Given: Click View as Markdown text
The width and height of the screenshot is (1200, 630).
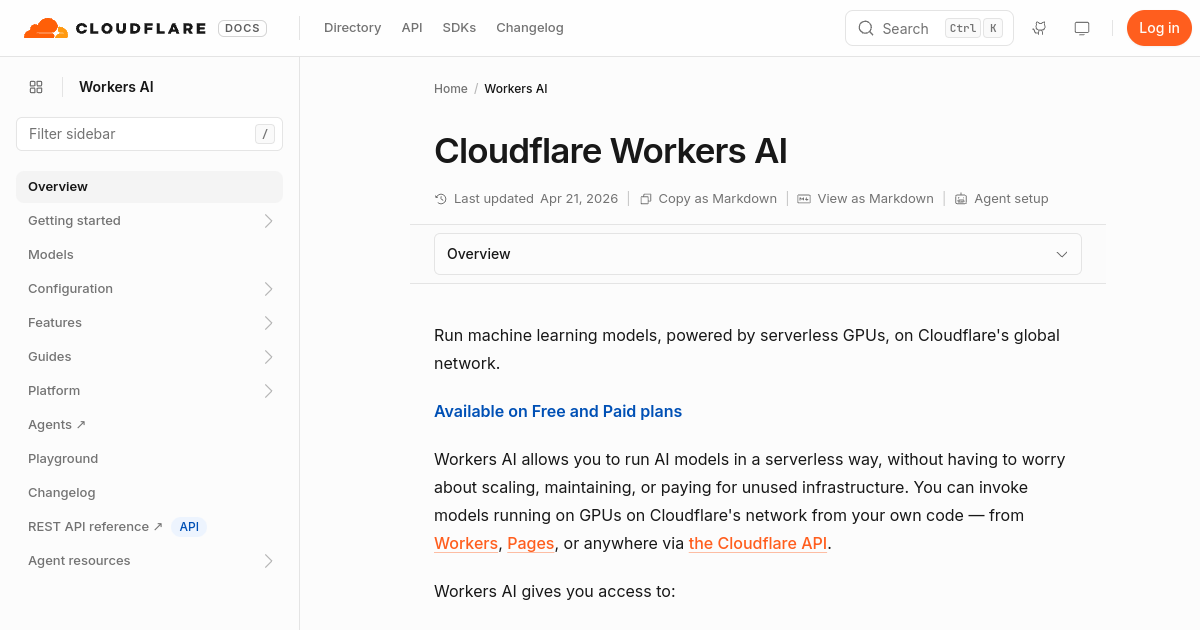Looking at the screenshot, I should click(876, 199).
